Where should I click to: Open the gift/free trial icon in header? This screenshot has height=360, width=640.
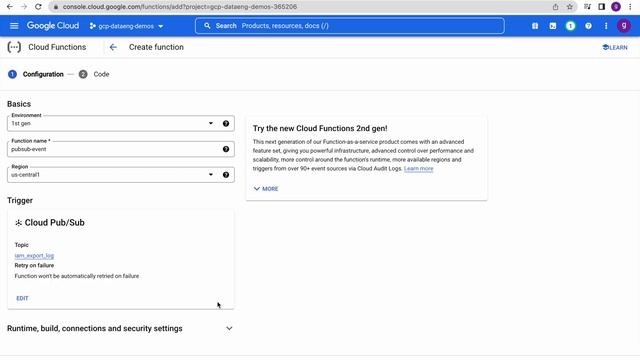(535, 26)
